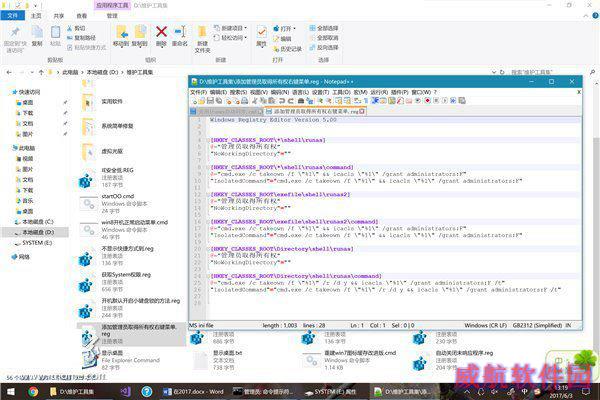Open Google Chrome from the taskbar
Screen dimensions: 600x400
33,392
